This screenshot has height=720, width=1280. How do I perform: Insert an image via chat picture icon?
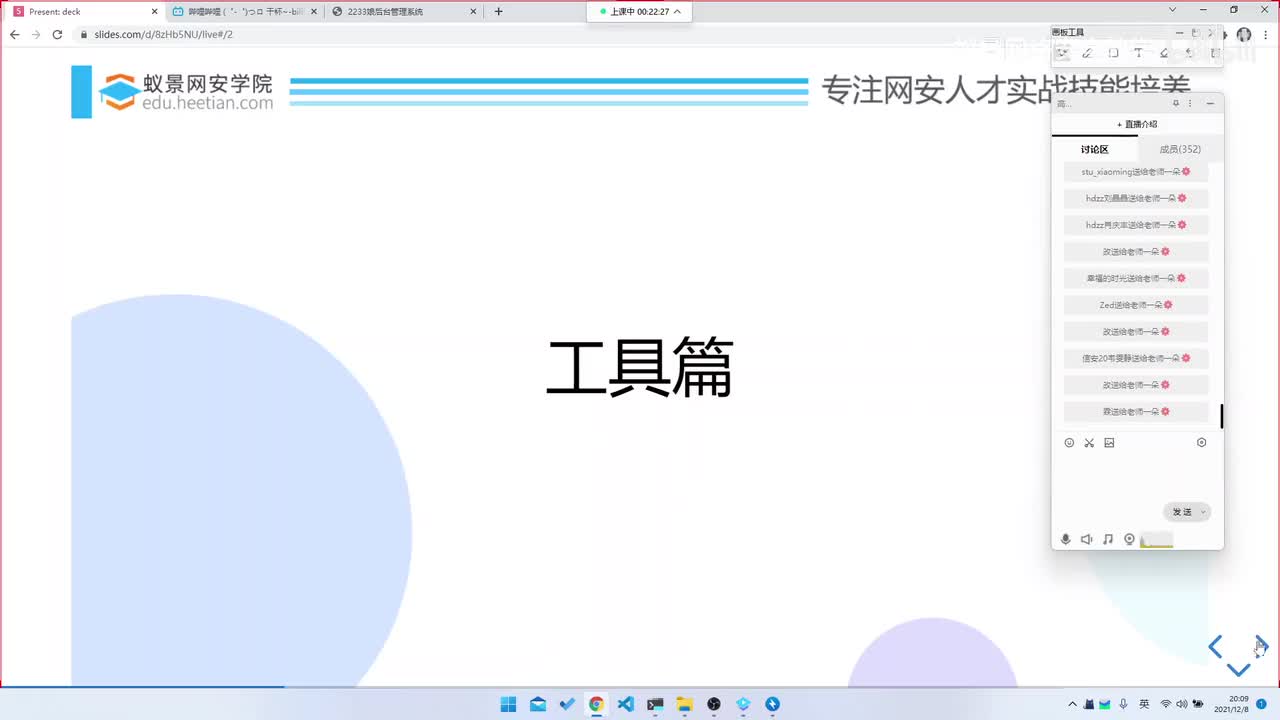pyautogui.click(x=1109, y=443)
